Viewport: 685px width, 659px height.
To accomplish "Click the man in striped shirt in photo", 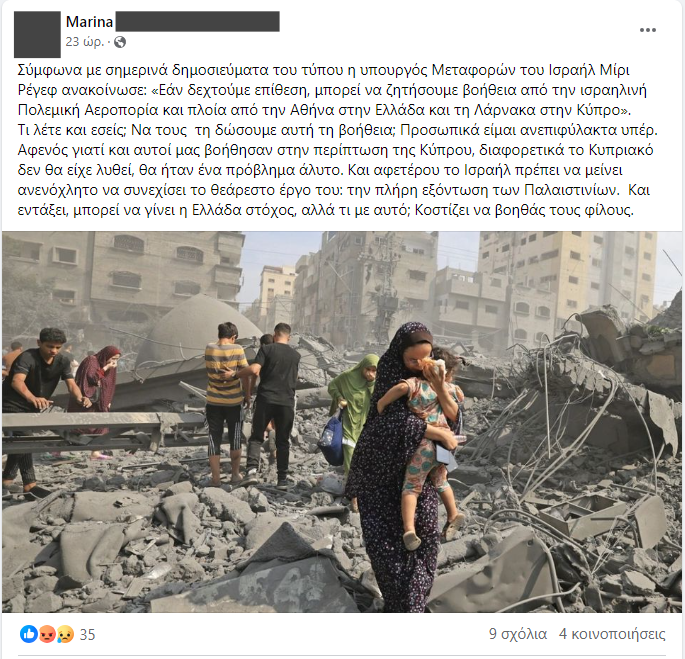I will 225,404.
